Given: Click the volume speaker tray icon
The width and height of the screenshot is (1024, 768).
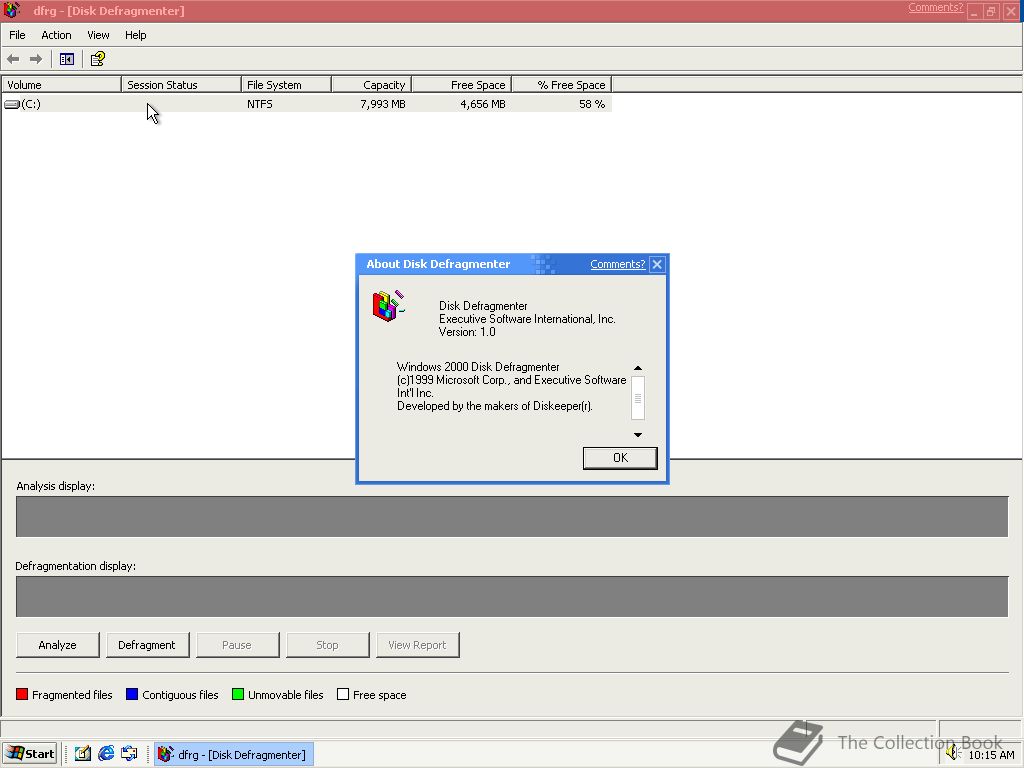Looking at the screenshot, I should [953, 754].
